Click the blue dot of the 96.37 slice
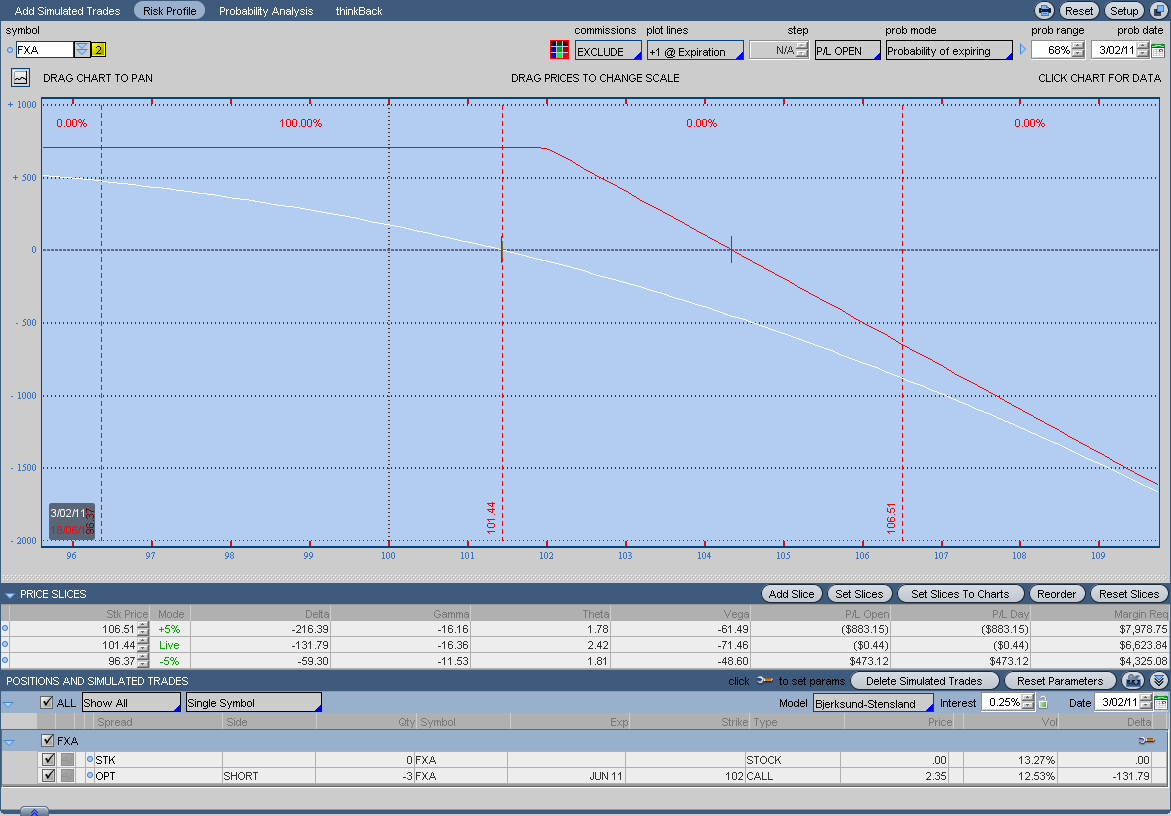This screenshot has width=1171, height=816. click(5, 661)
